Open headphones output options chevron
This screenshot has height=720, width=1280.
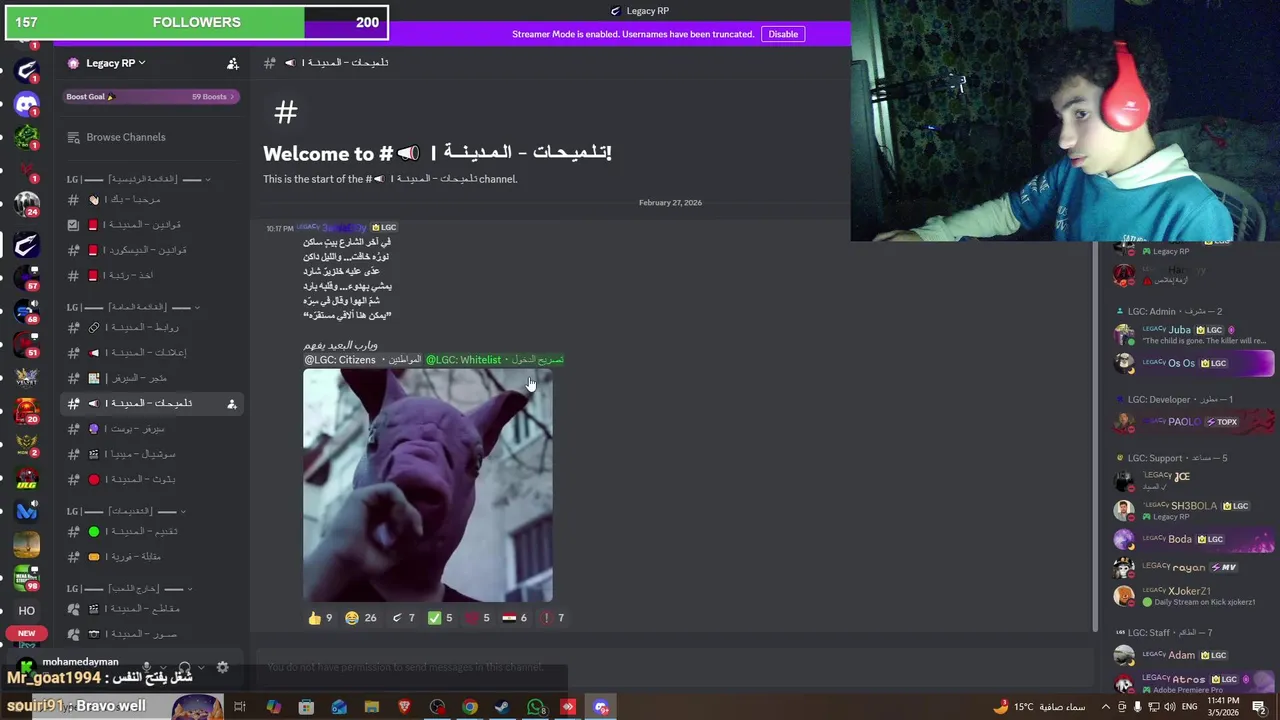coord(201,667)
